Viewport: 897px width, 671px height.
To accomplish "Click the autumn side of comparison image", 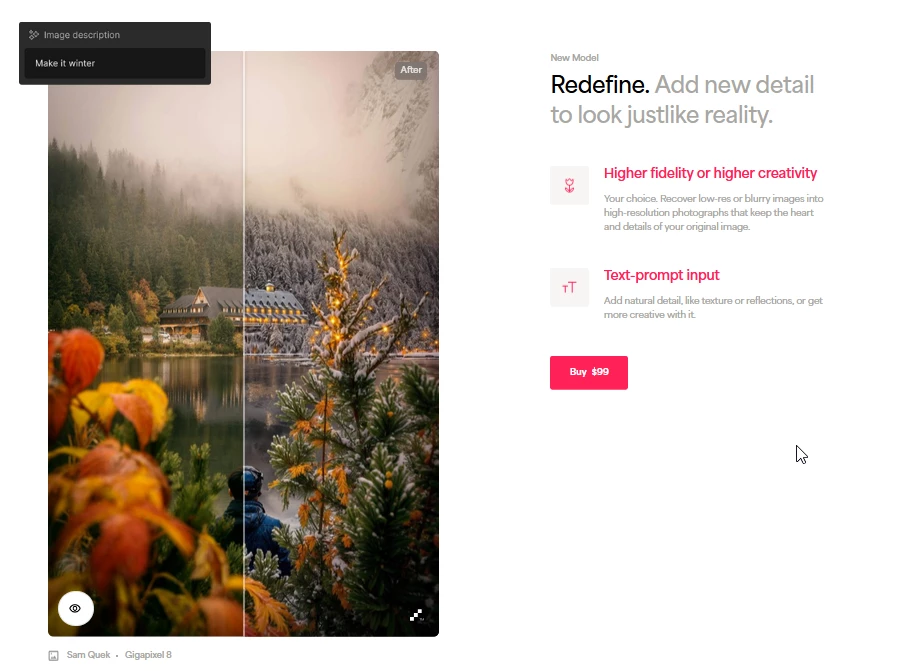I will pyautogui.click(x=145, y=343).
